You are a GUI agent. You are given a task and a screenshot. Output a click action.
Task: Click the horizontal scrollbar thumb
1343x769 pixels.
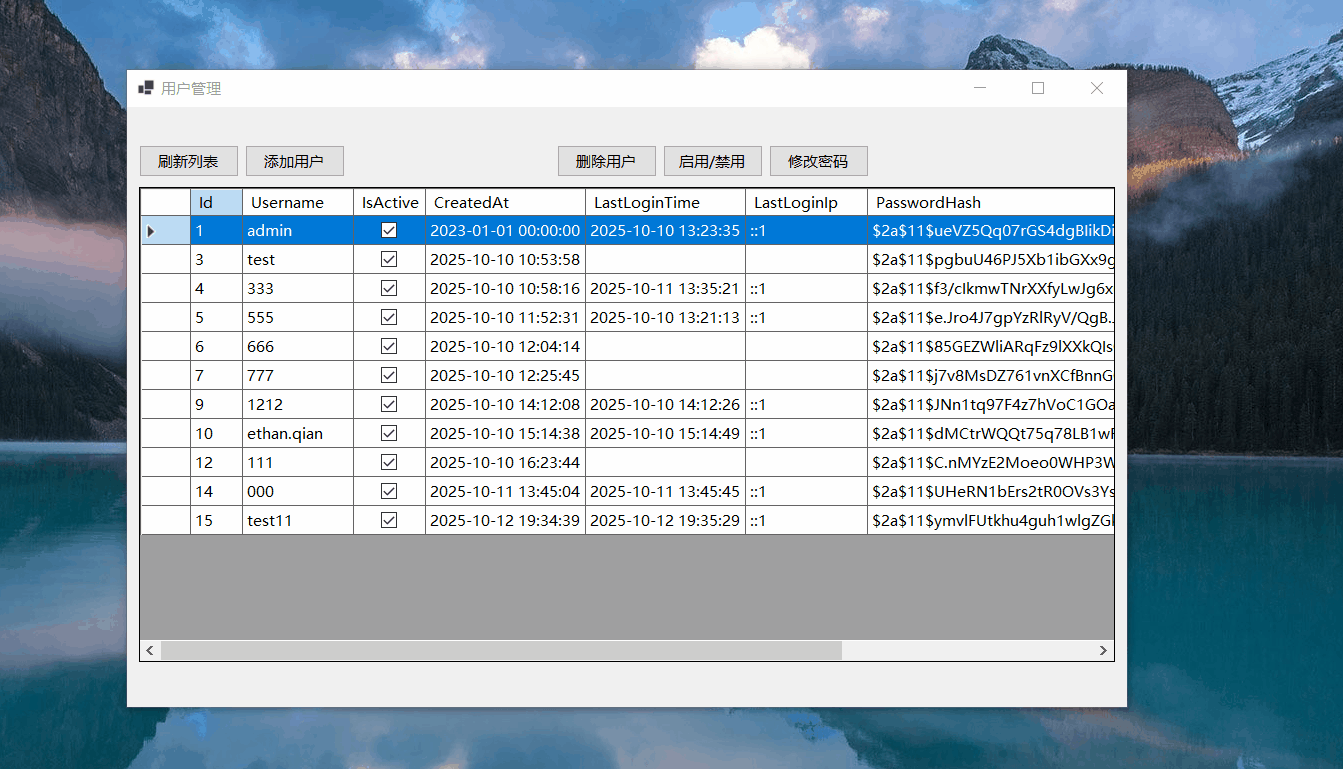point(501,650)
